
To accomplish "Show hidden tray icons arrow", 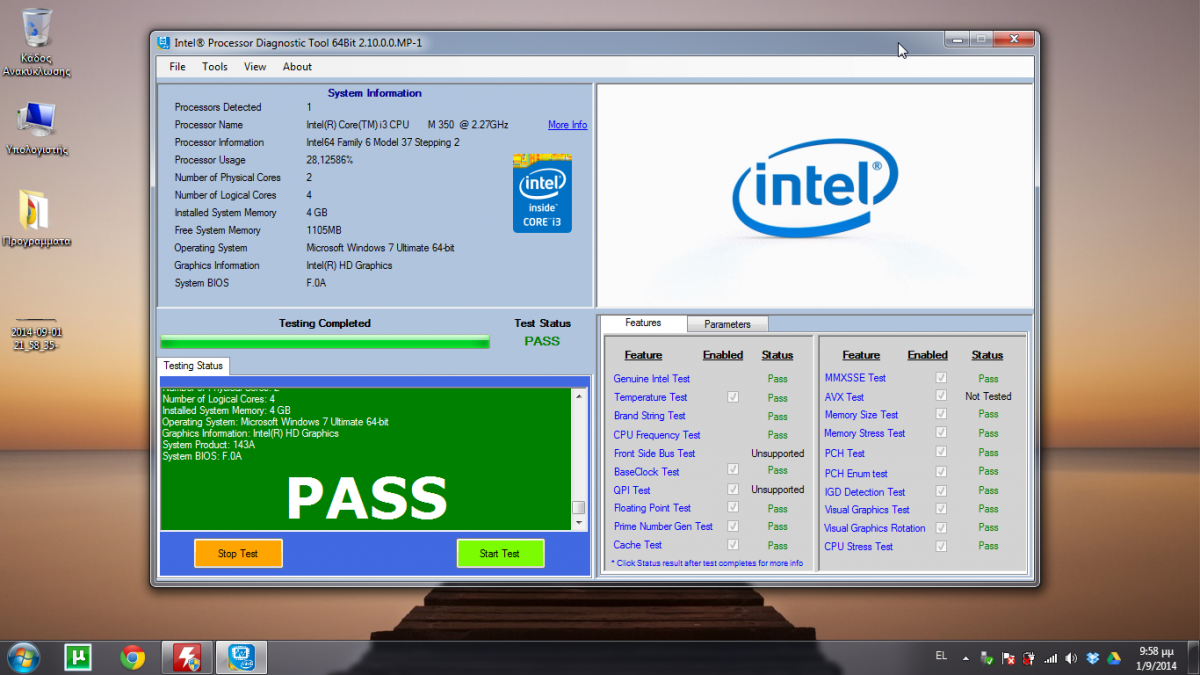I will [x=966, y=659].
